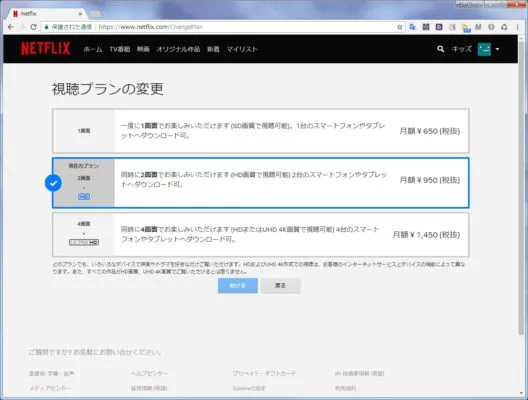Open the ヘルプセンター footer link
Image resolution: width=528 pixels, height=400 pixels.
click(x=149, y=373)
